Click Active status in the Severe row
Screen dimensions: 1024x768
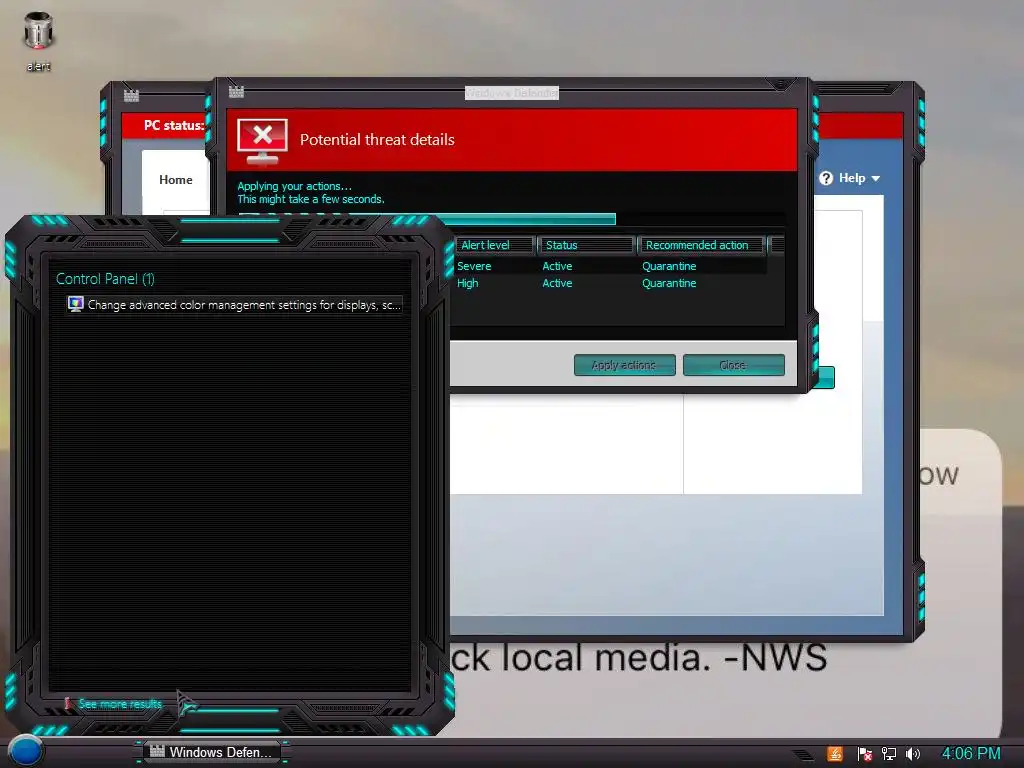(557, 266)
